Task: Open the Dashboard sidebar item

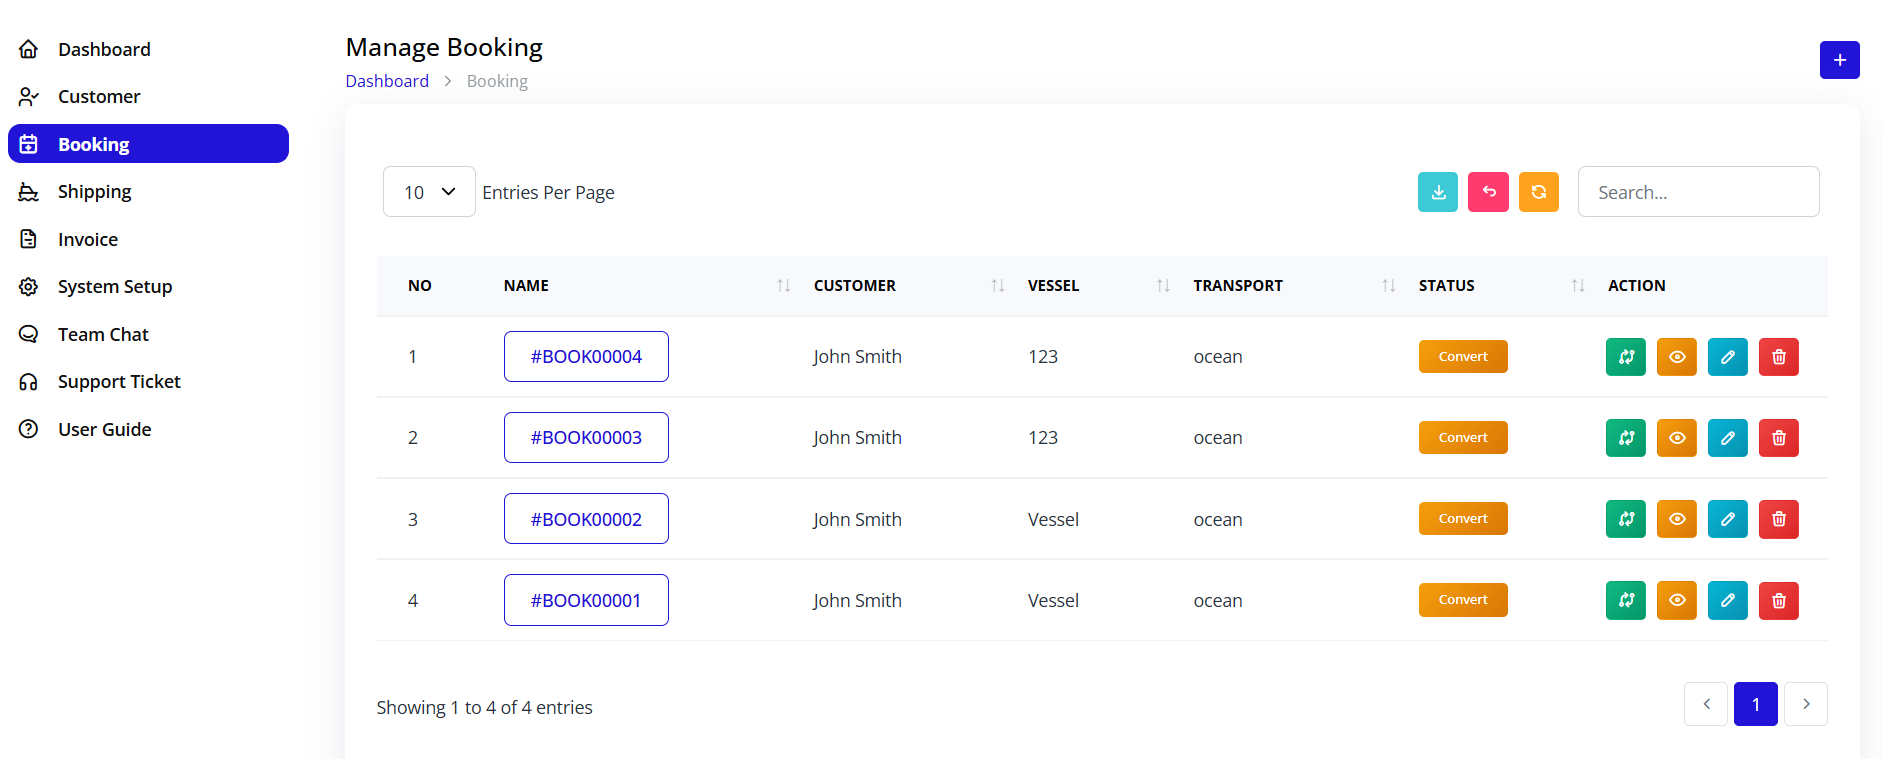Action: coord(148,49)
